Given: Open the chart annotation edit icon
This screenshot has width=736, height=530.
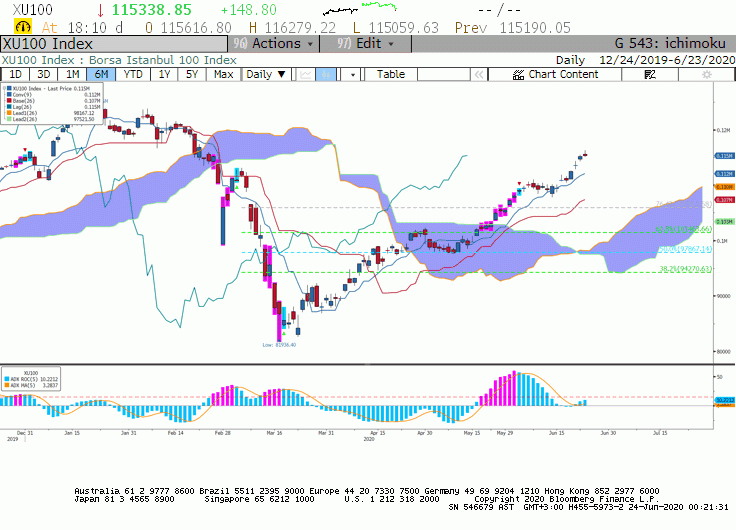Looking at the screenshot, I should tap(650, 75).
